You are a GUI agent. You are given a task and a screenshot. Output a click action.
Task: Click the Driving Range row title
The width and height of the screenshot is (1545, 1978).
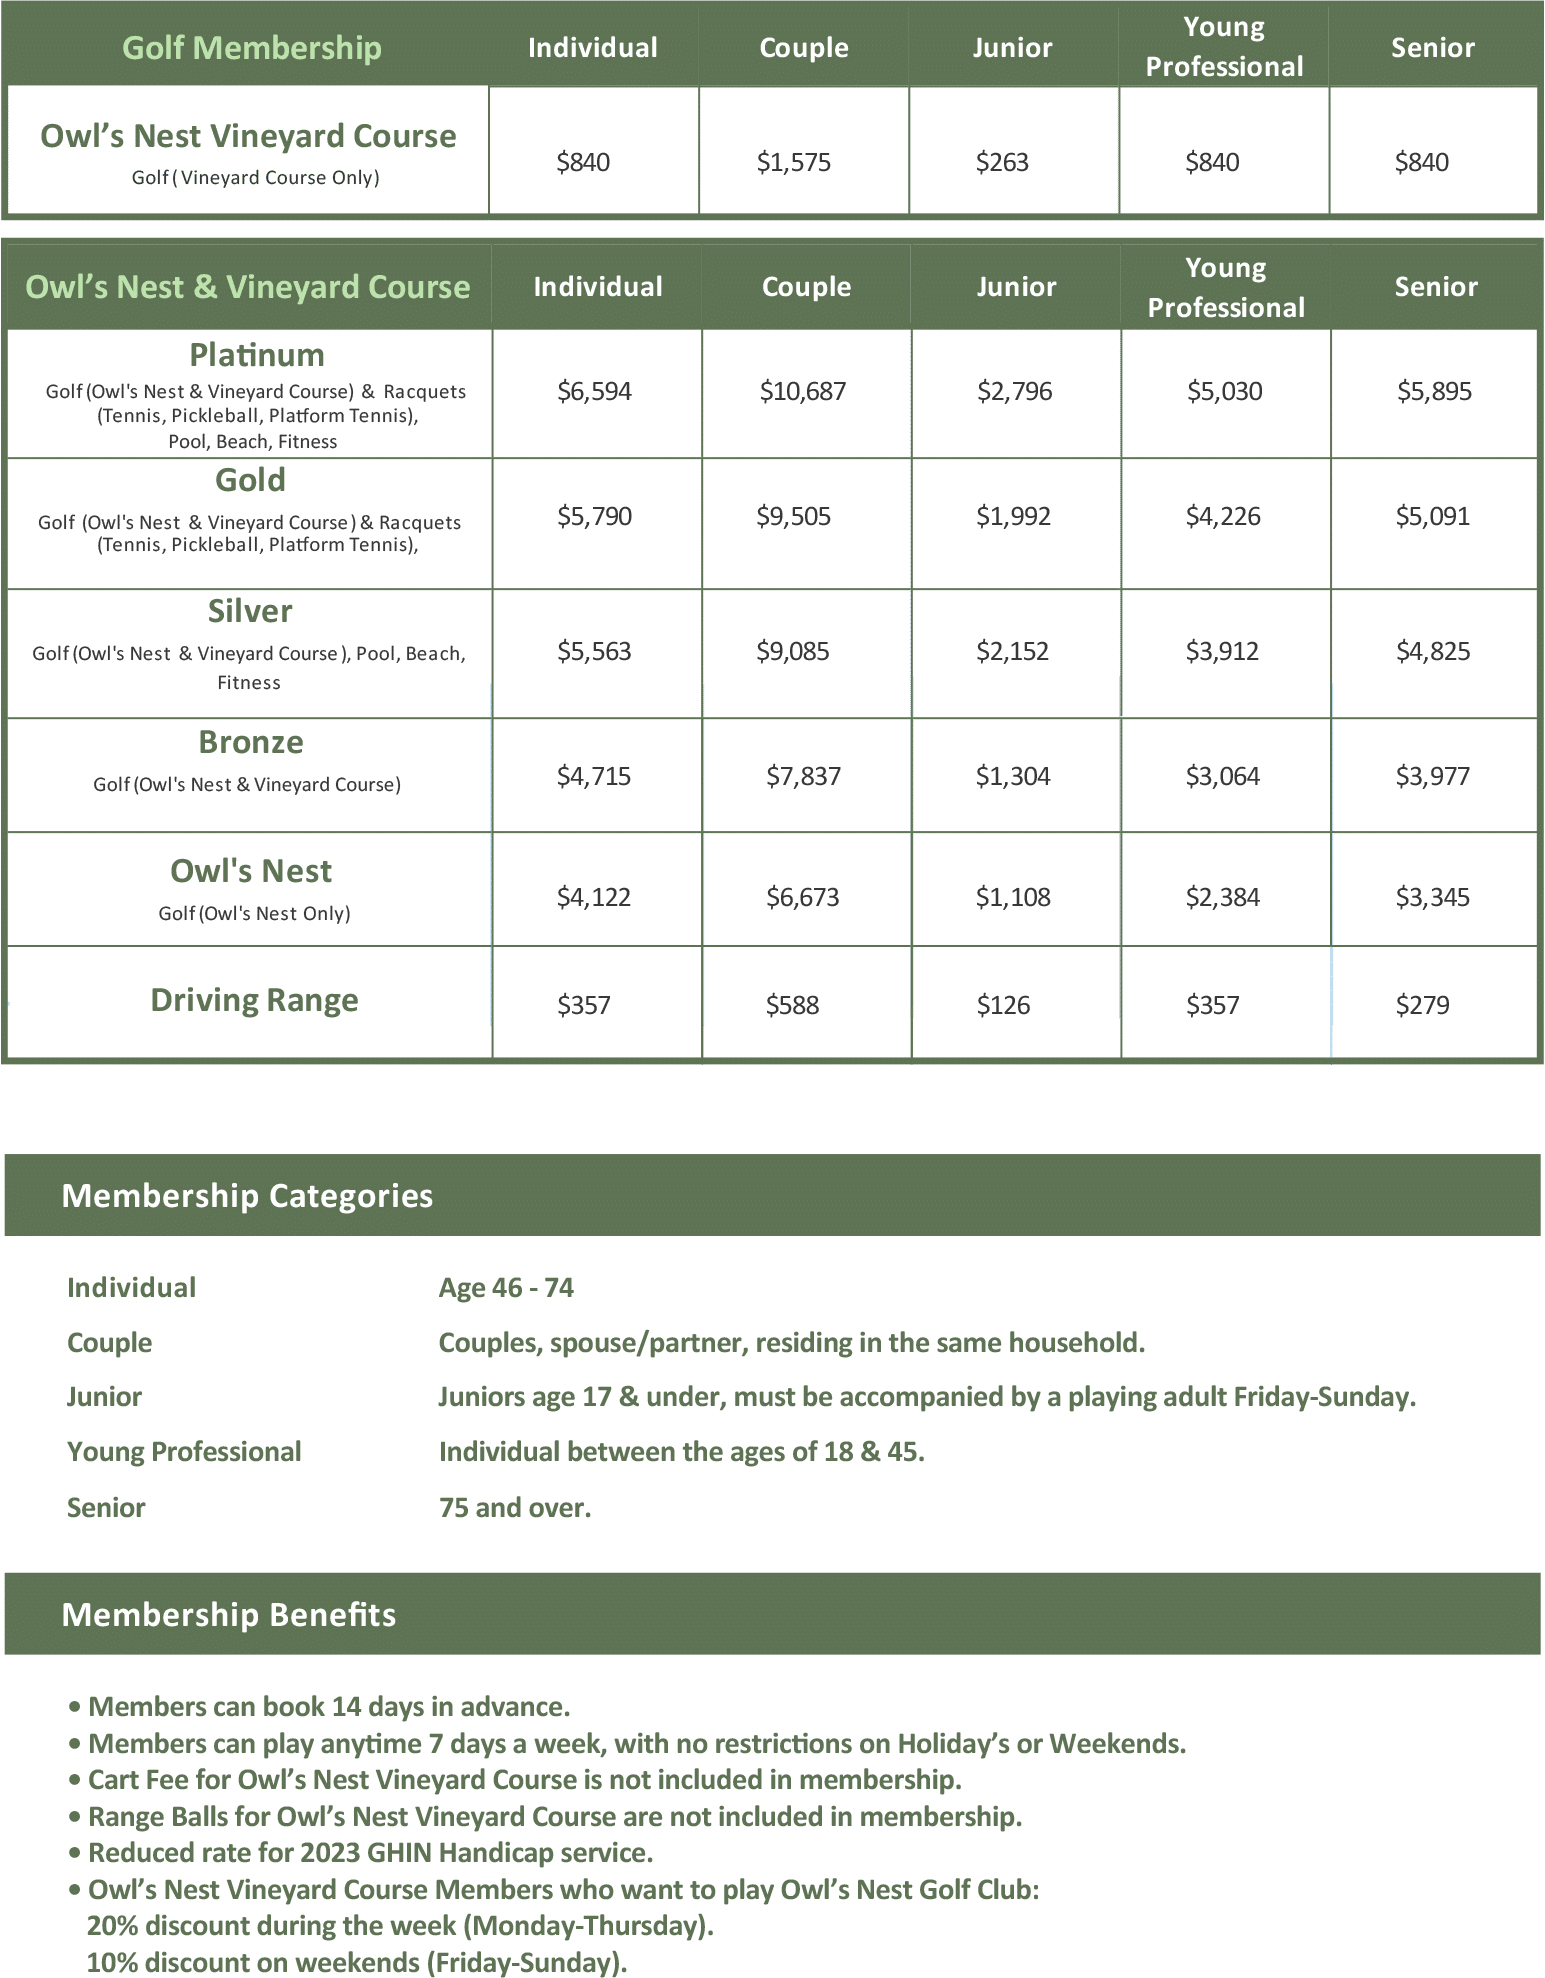click(x=254, y=1000)
